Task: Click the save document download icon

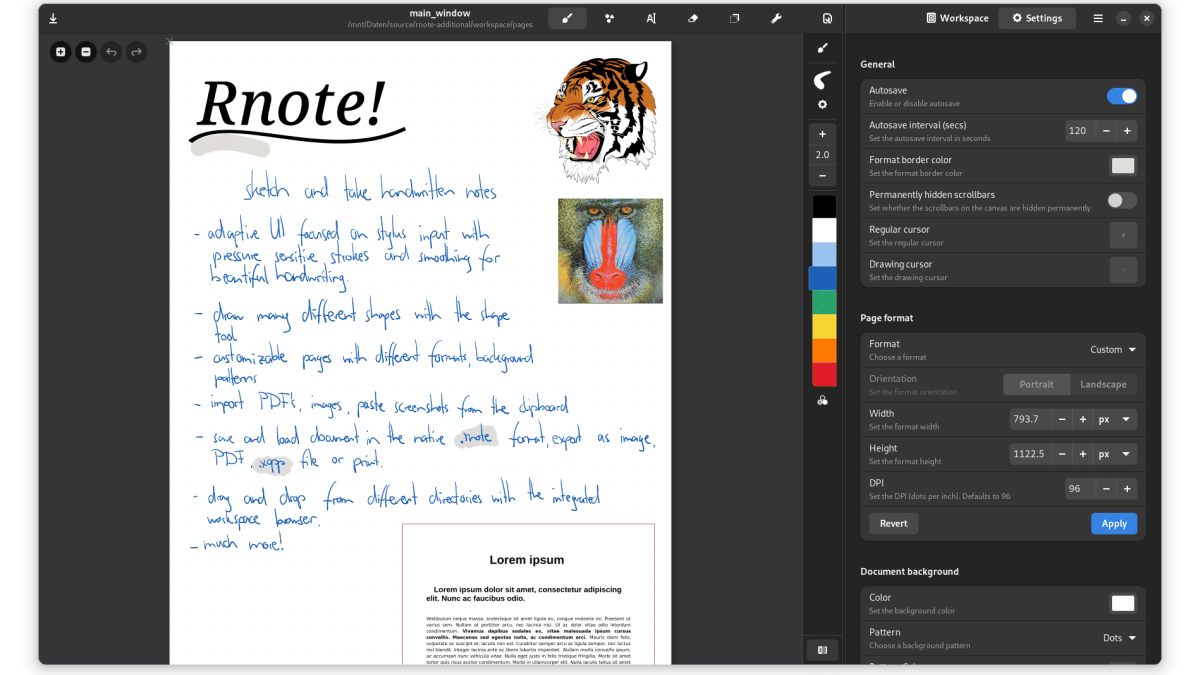Action: [53, 18]
